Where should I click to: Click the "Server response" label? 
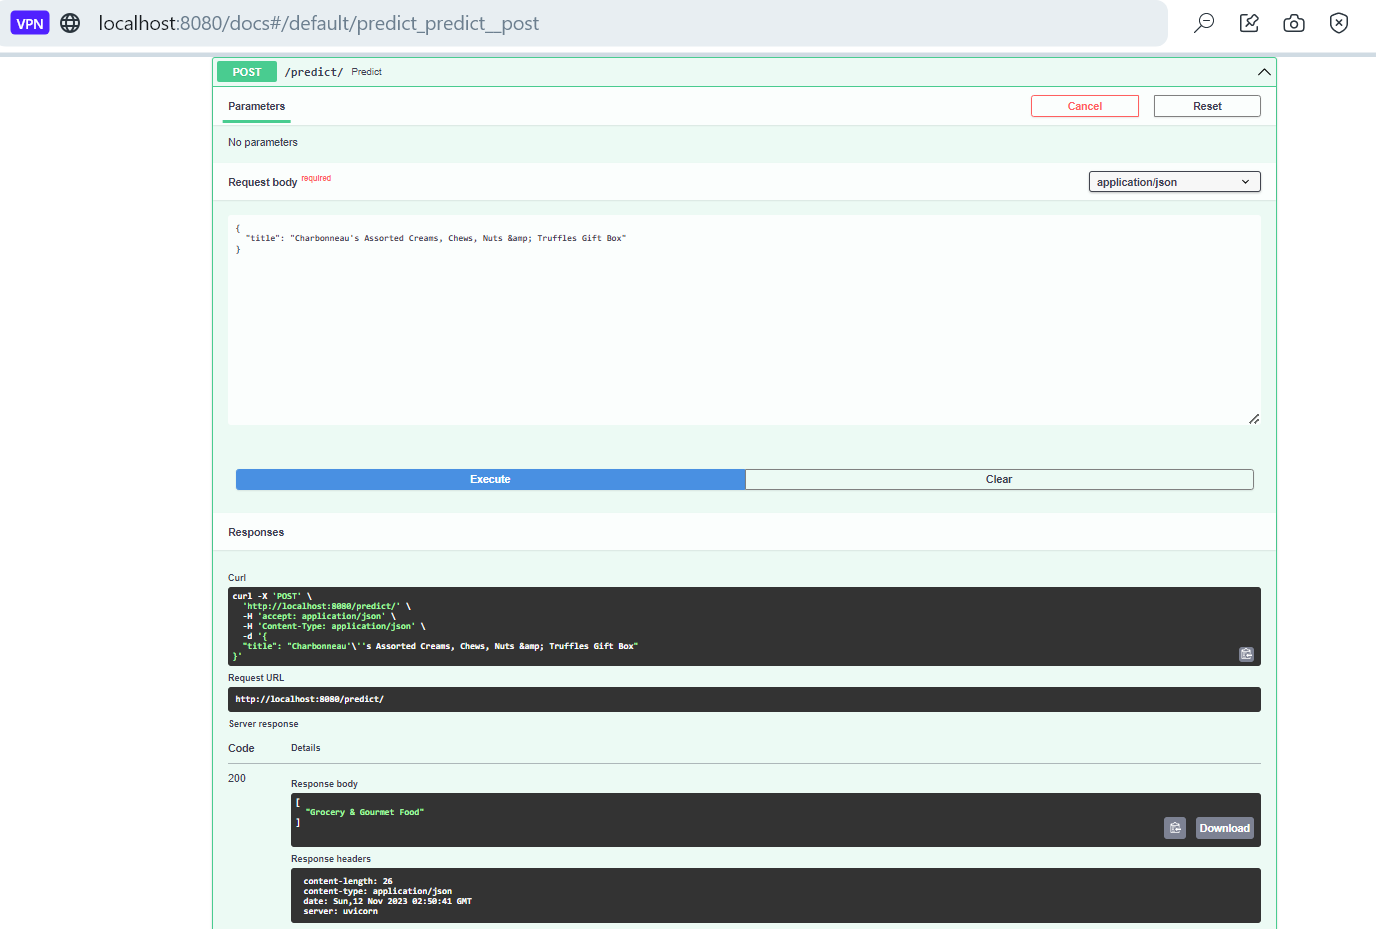264,724
